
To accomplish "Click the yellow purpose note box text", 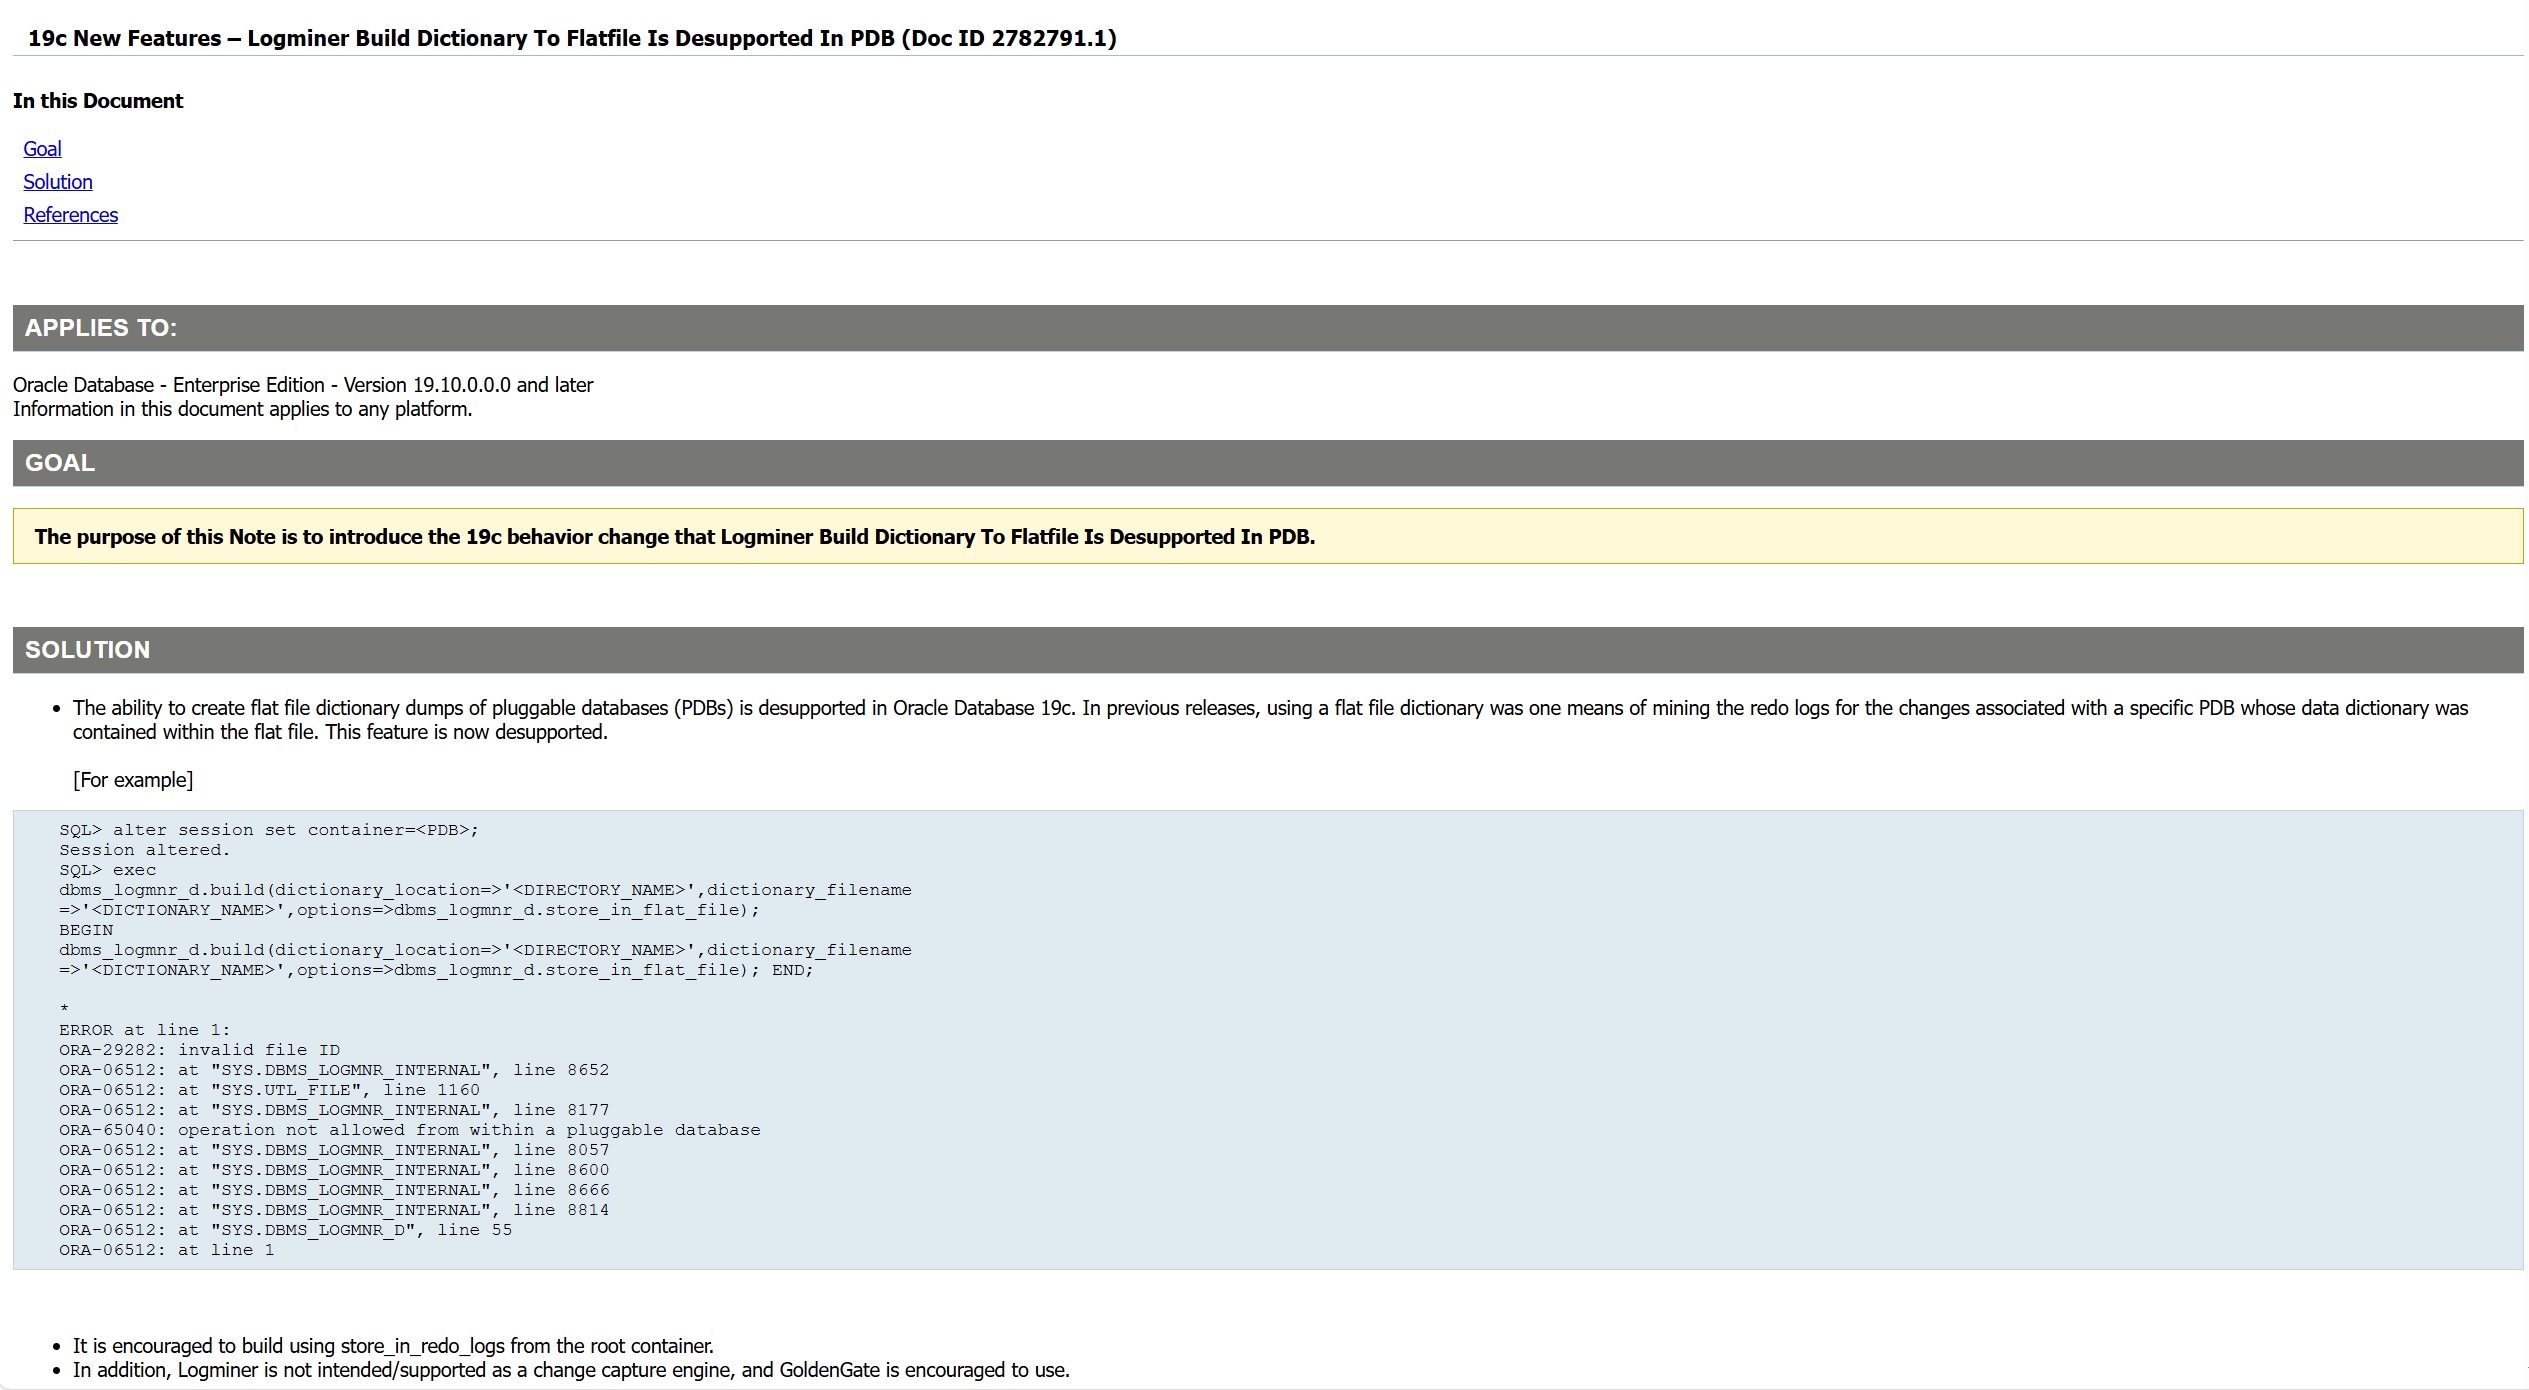I will click(674, 537).
